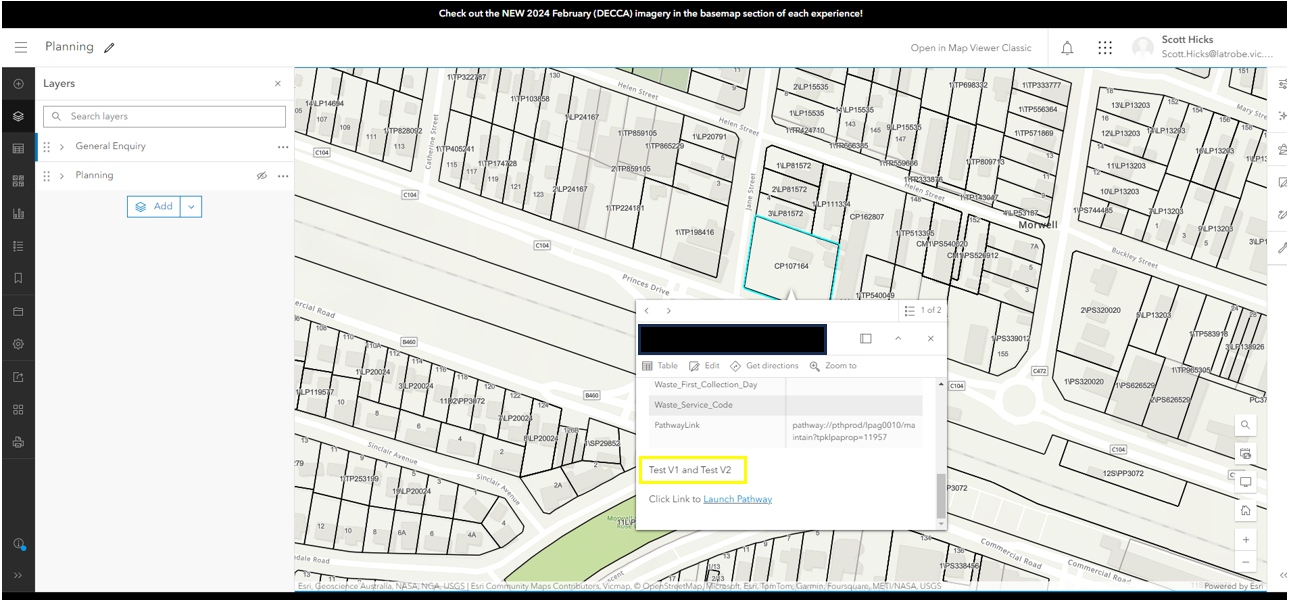Toggle the screen display icon on the map
This screenshot has width=1290, height=600.
tap(1245, 481)
